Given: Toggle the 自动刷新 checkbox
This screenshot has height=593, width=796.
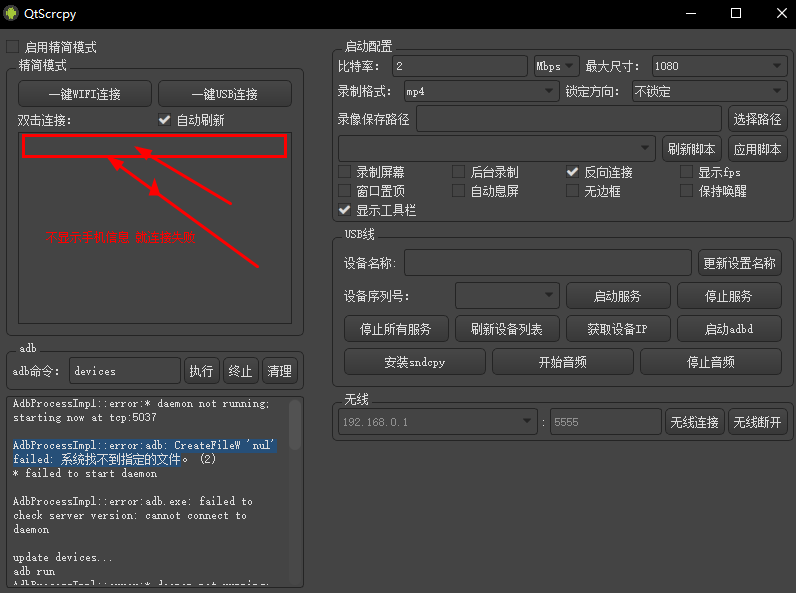Looking at the screenshot, I should click(x=165, y=120).
